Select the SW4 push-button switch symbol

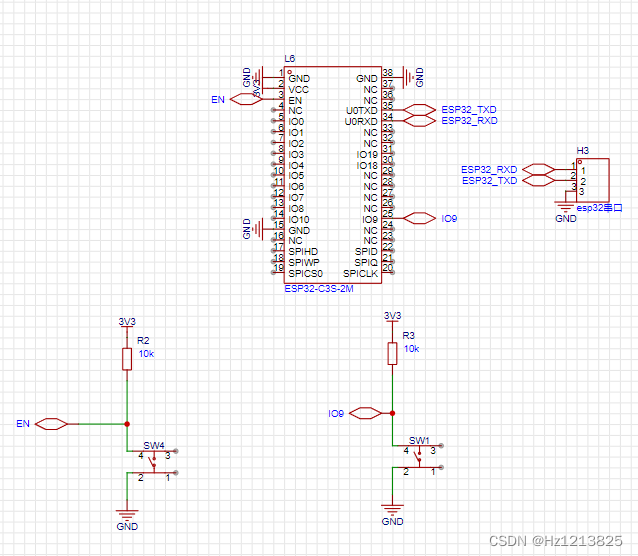(154, 462)
